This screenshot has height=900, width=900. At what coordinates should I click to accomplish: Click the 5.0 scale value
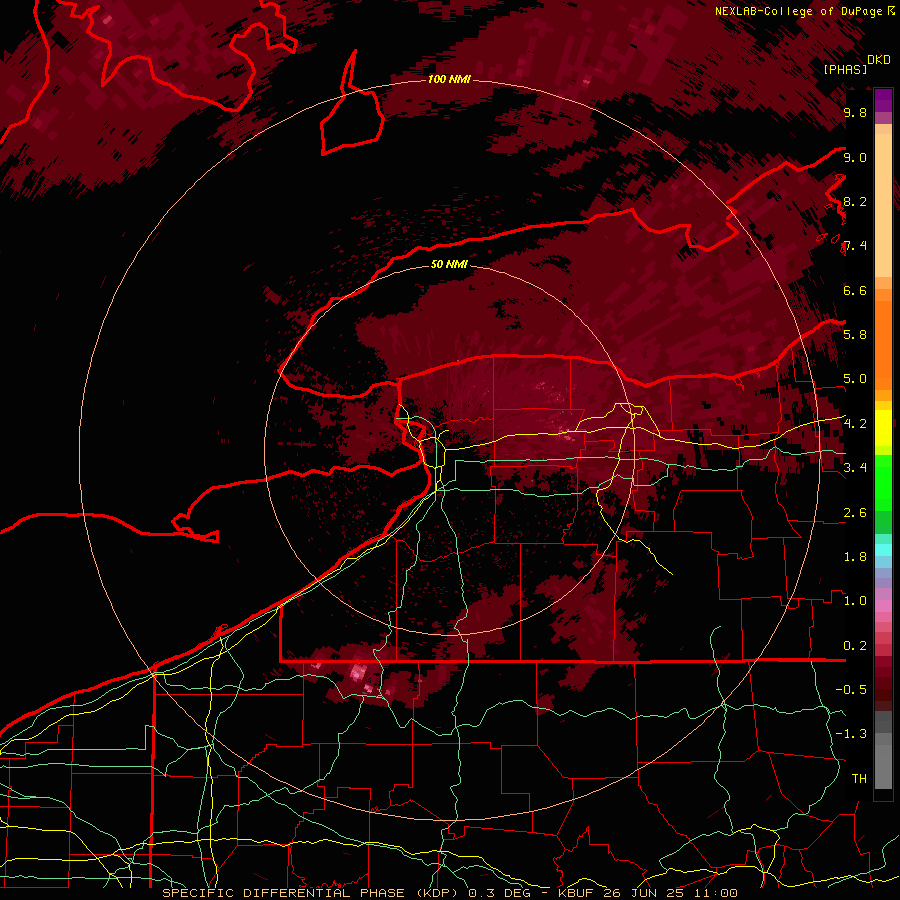pos(855,379)
